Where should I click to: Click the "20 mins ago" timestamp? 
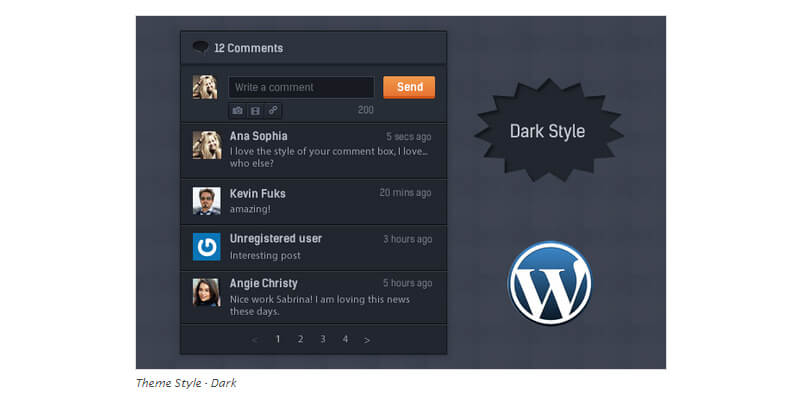tap(405, 193)
